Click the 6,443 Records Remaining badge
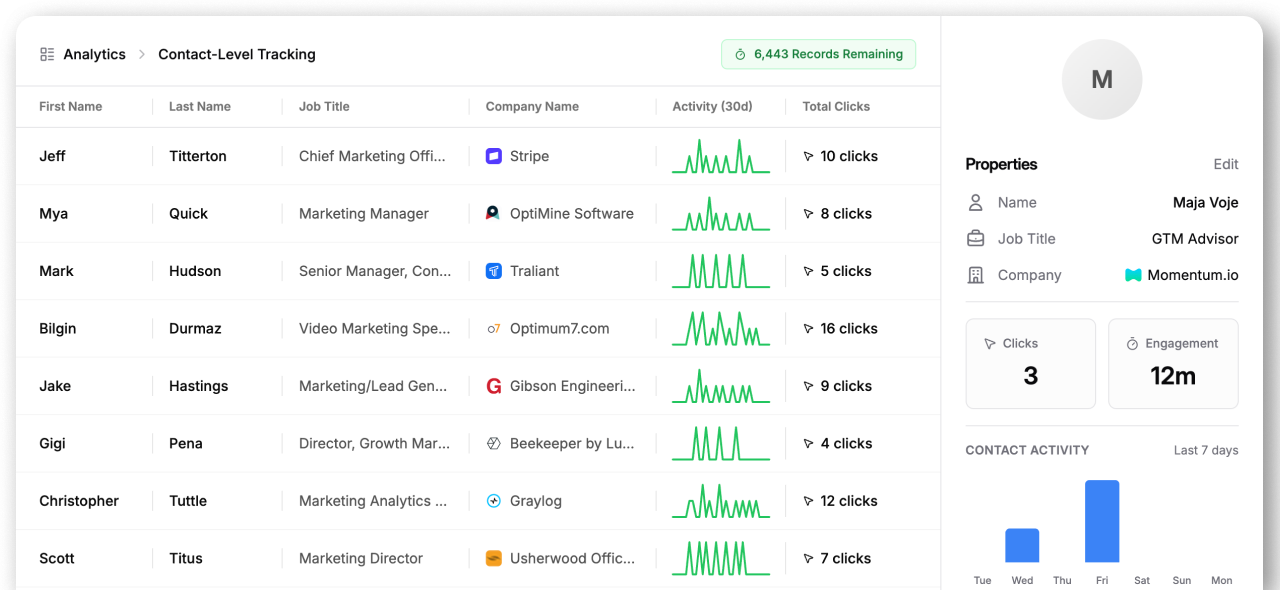The width and height of the screenshot is (1280, 590). [818, 54]
